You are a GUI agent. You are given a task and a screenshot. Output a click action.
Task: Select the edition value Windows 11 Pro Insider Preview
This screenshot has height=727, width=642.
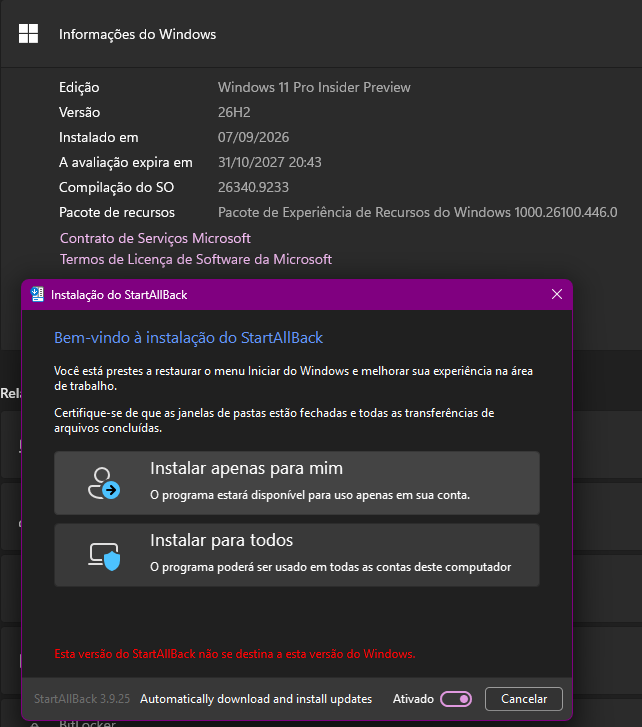pos(314,87)
